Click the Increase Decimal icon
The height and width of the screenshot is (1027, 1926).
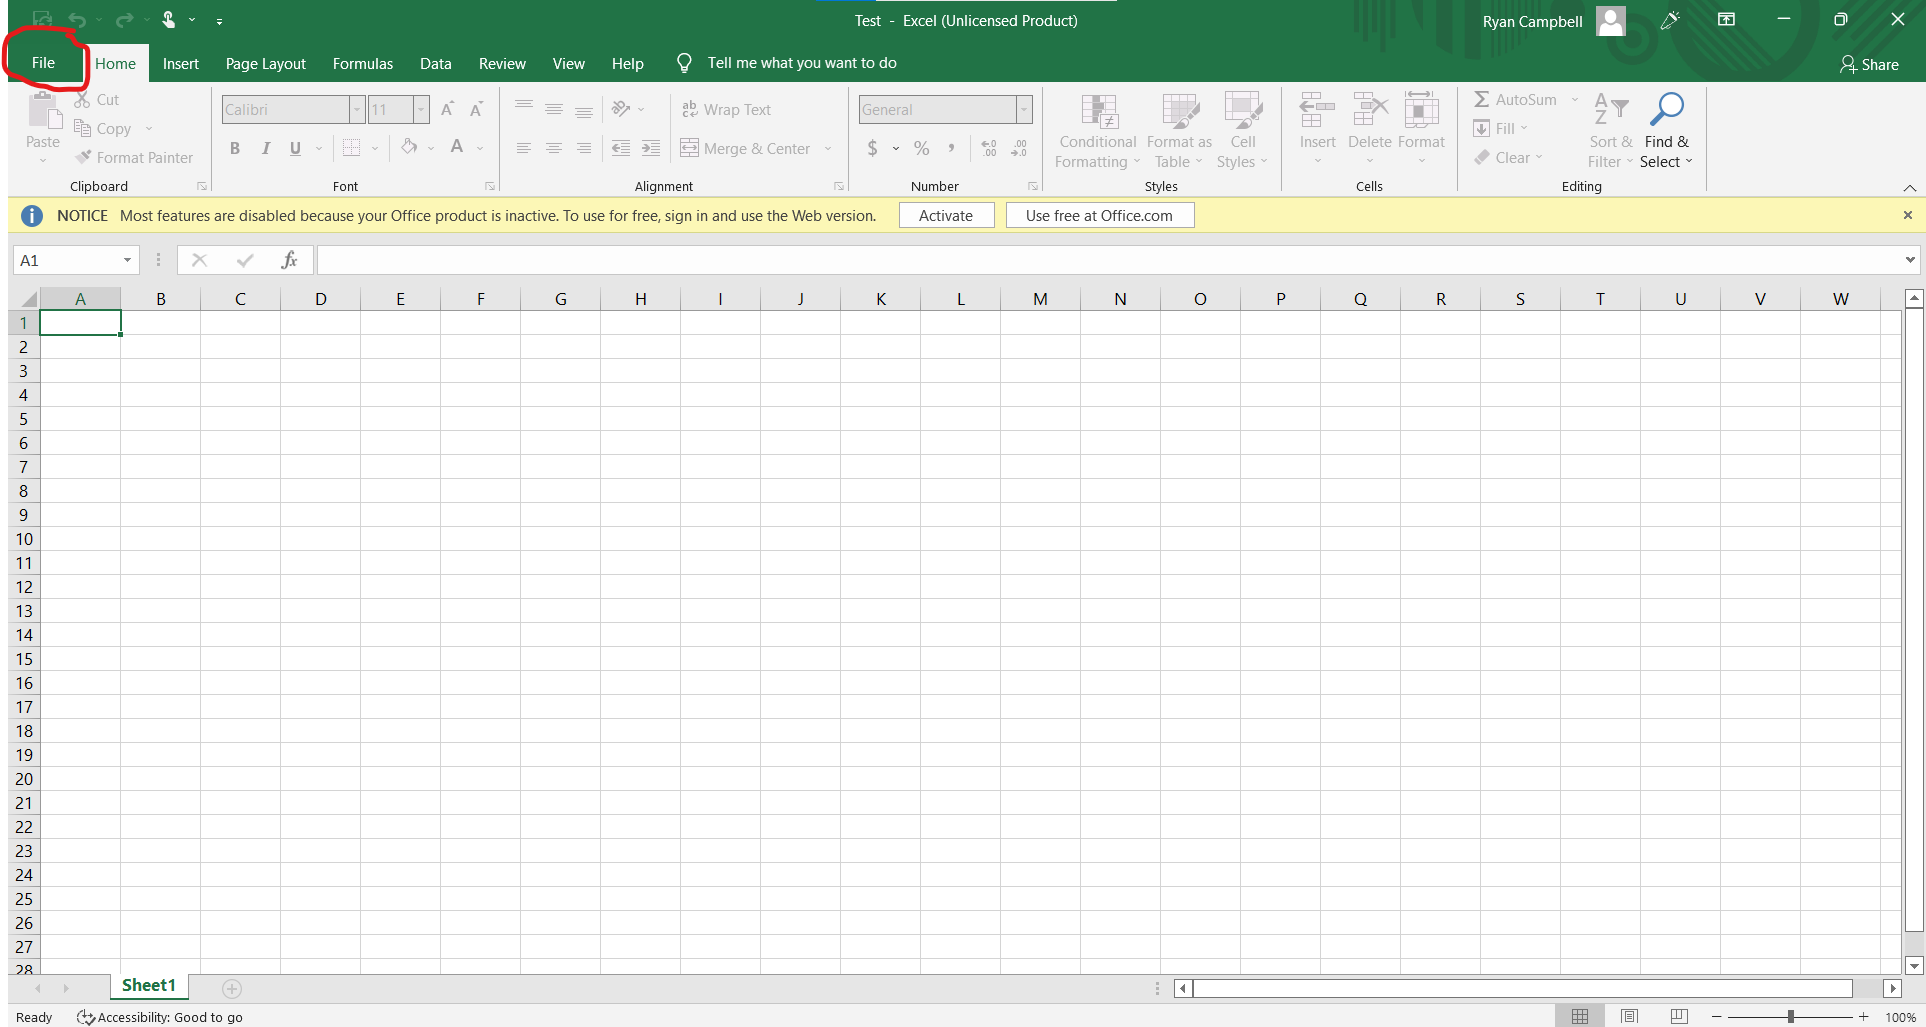click(x=989, y=148)
